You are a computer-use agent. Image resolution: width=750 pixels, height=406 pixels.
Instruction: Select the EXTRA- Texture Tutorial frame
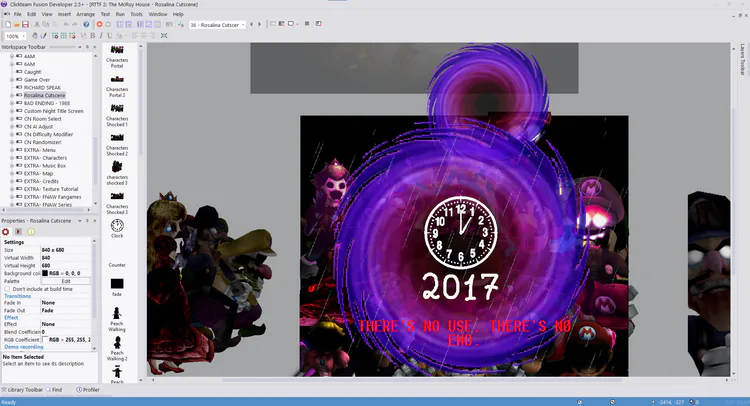[51, 189]
